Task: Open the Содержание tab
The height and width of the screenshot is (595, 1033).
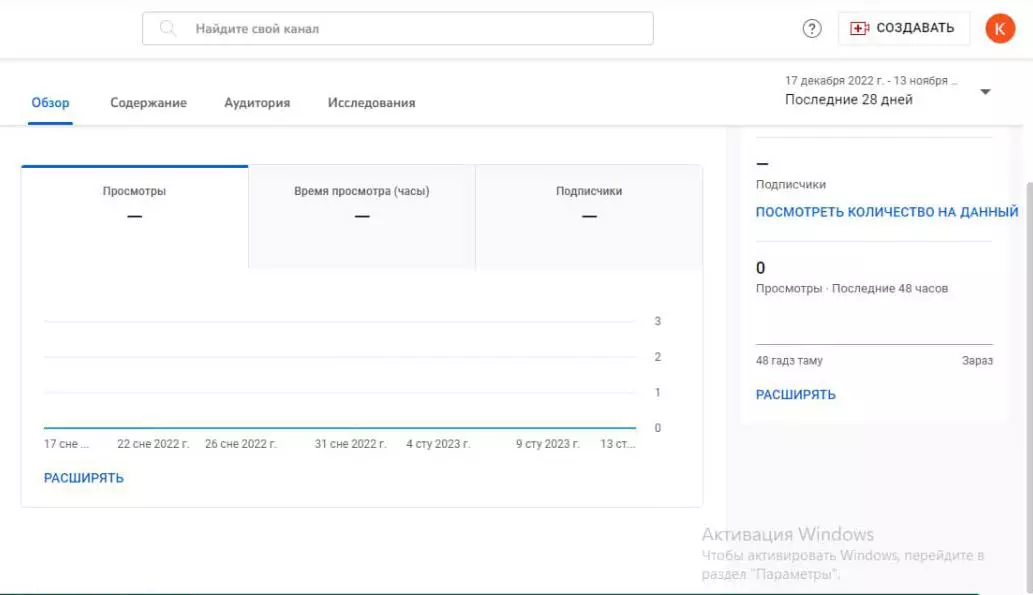Action: (148, 103)
